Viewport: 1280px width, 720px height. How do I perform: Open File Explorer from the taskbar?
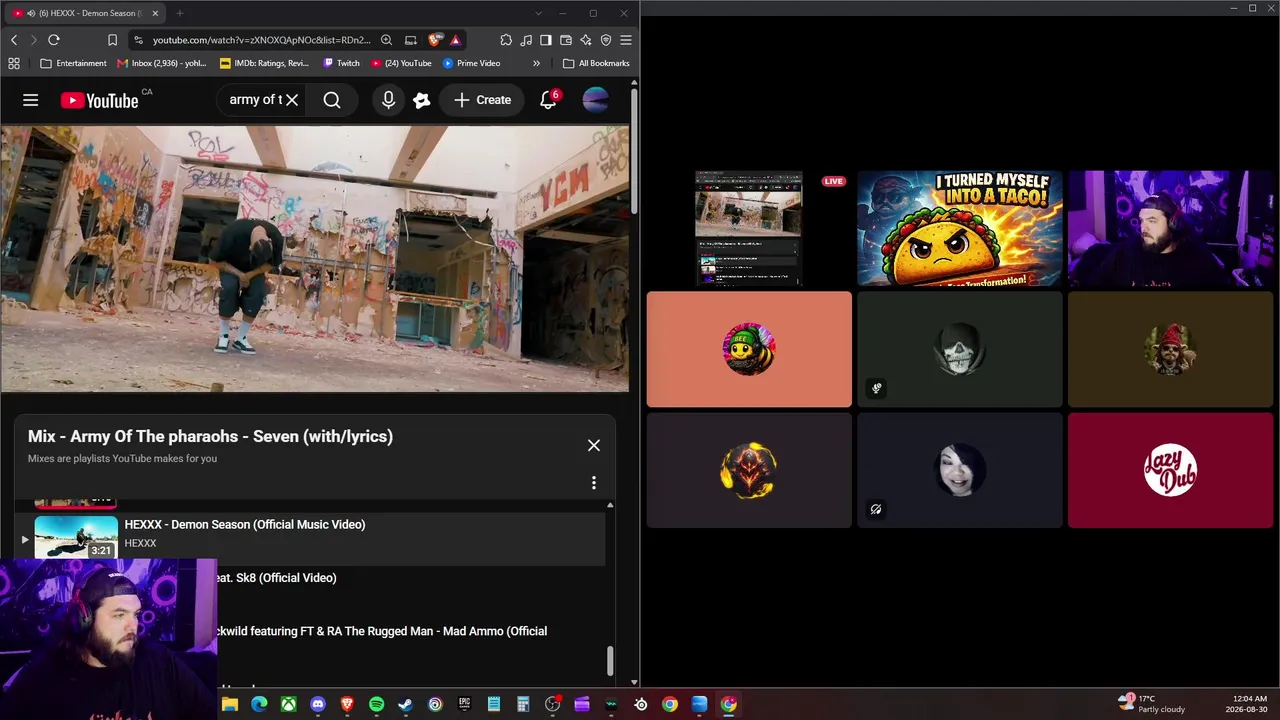coord(230,704)
